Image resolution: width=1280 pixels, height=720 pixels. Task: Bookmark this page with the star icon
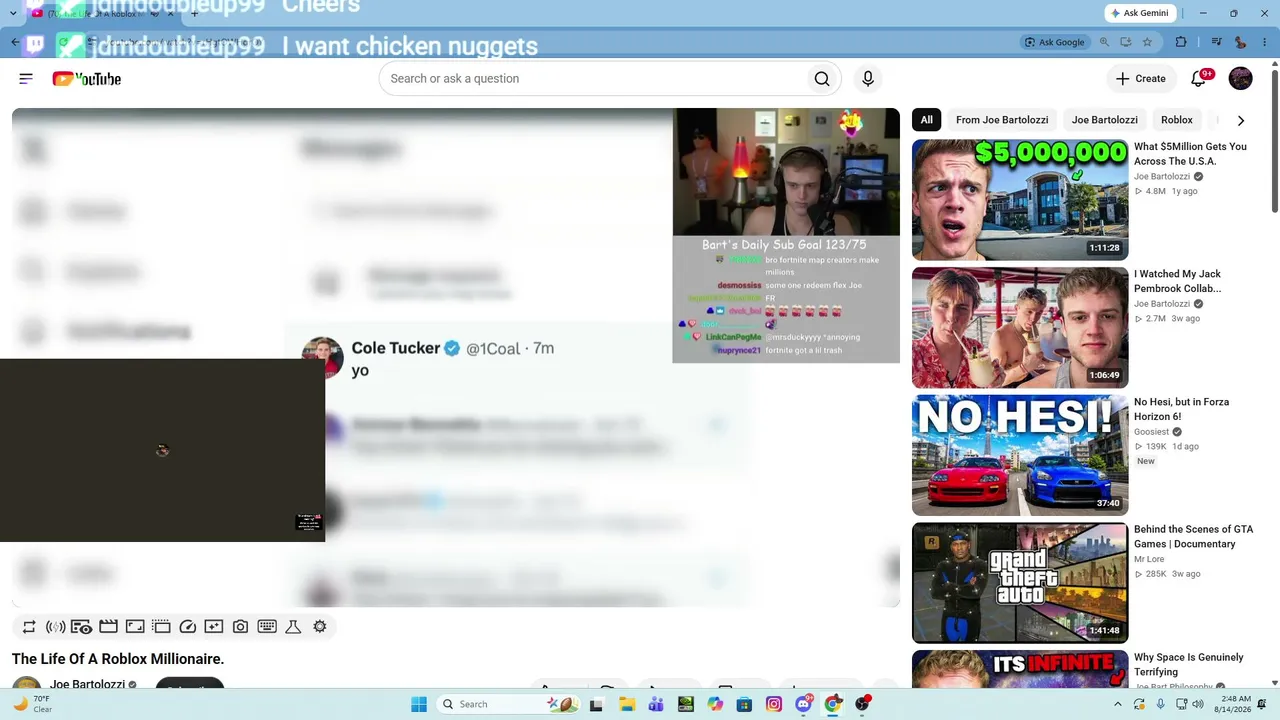(1147, 42)
